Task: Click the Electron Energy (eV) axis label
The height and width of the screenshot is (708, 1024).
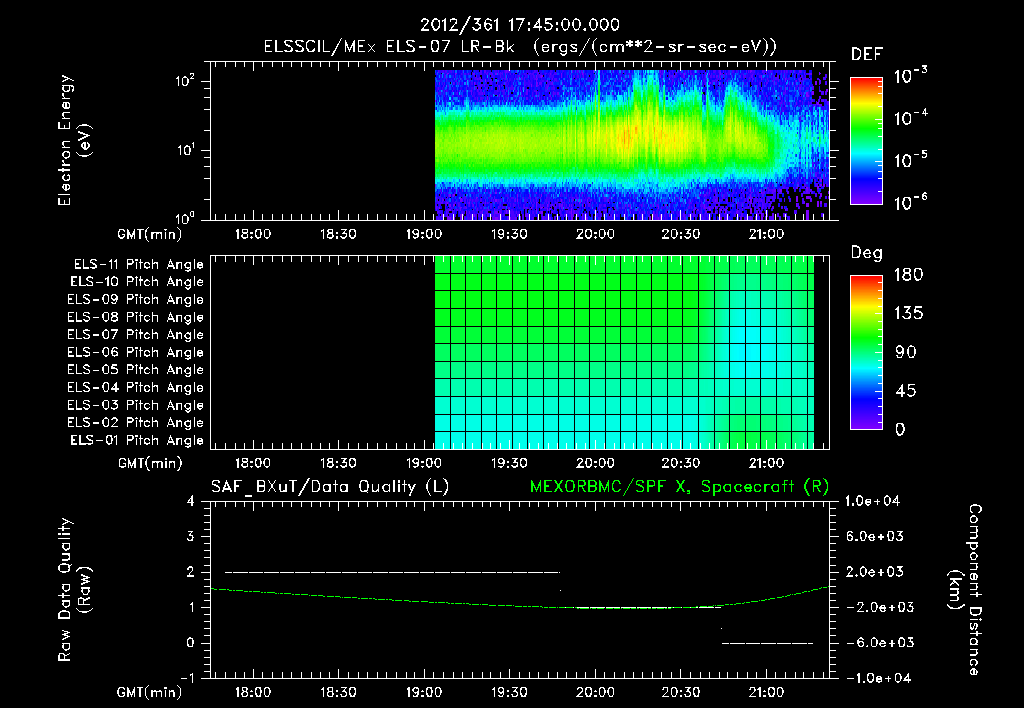Action: pos(74,140)
